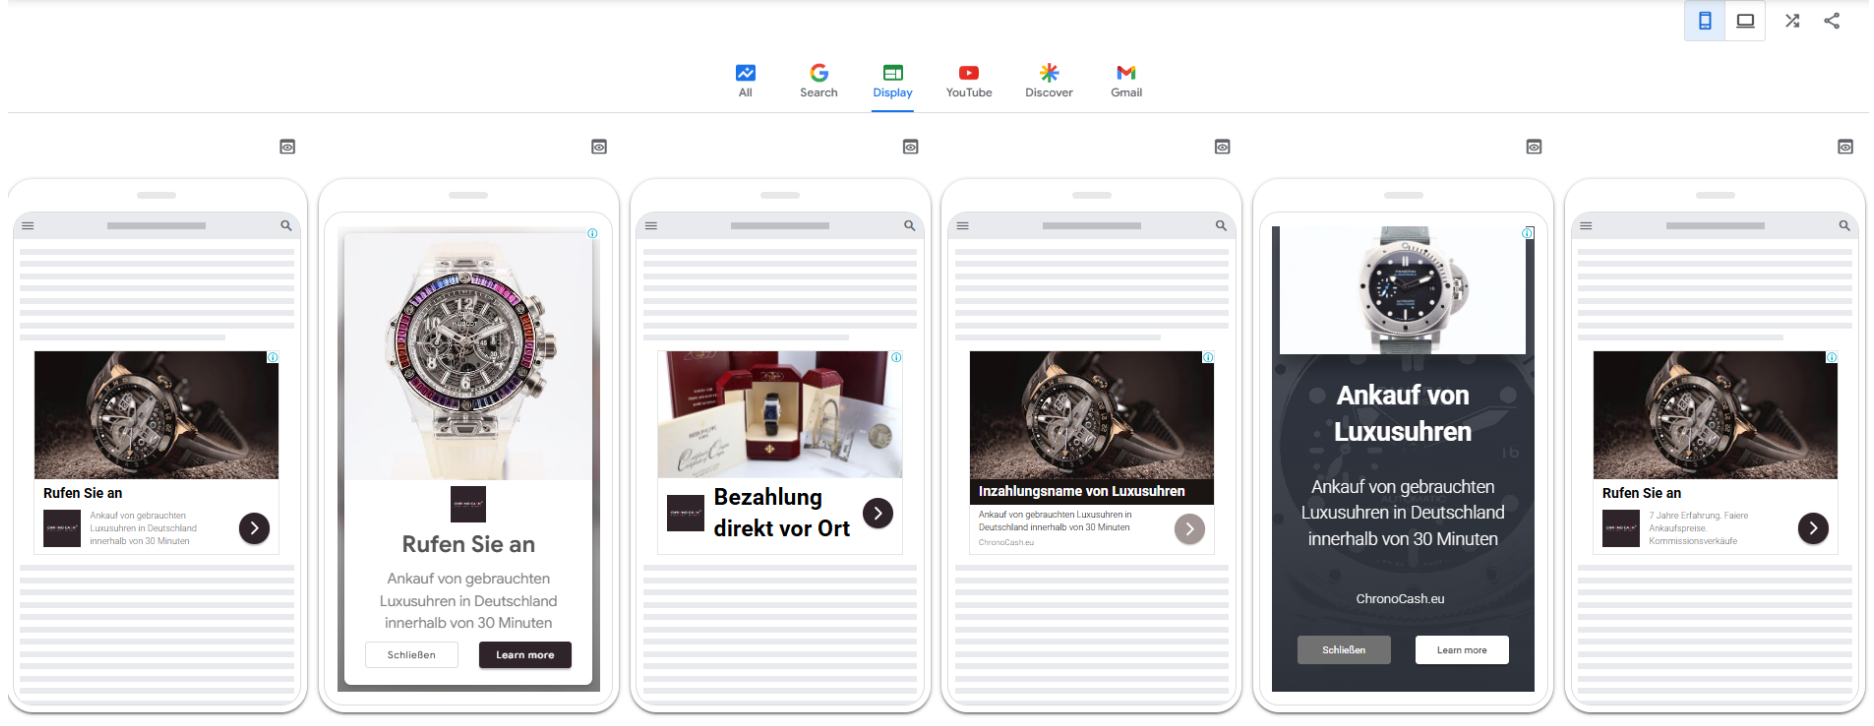
Task: Open the Search channel tab
Action: click(x=818, y=80)
